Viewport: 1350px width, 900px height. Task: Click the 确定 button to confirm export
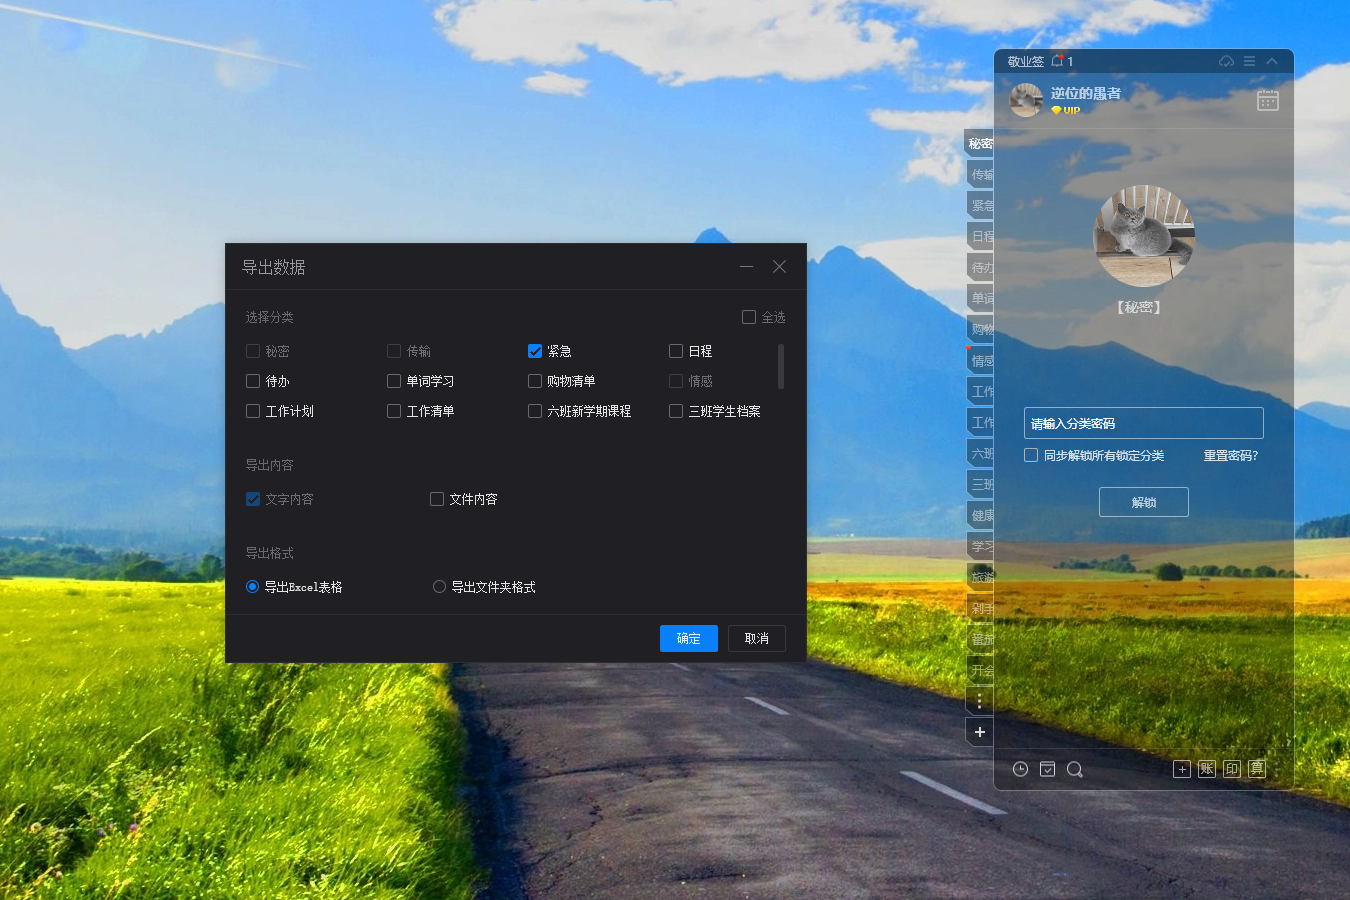point(688,638)
